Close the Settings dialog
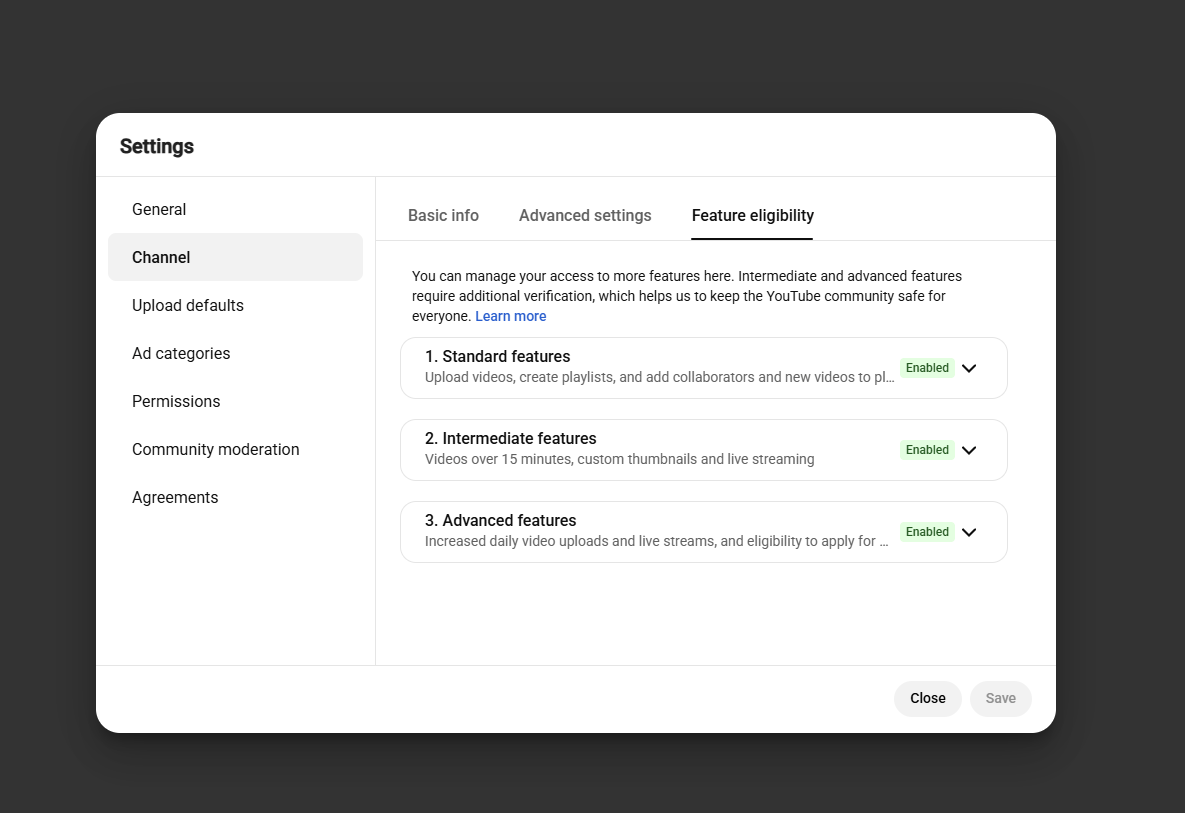The height and width of the screenshot is (813, 1185). 927,698
